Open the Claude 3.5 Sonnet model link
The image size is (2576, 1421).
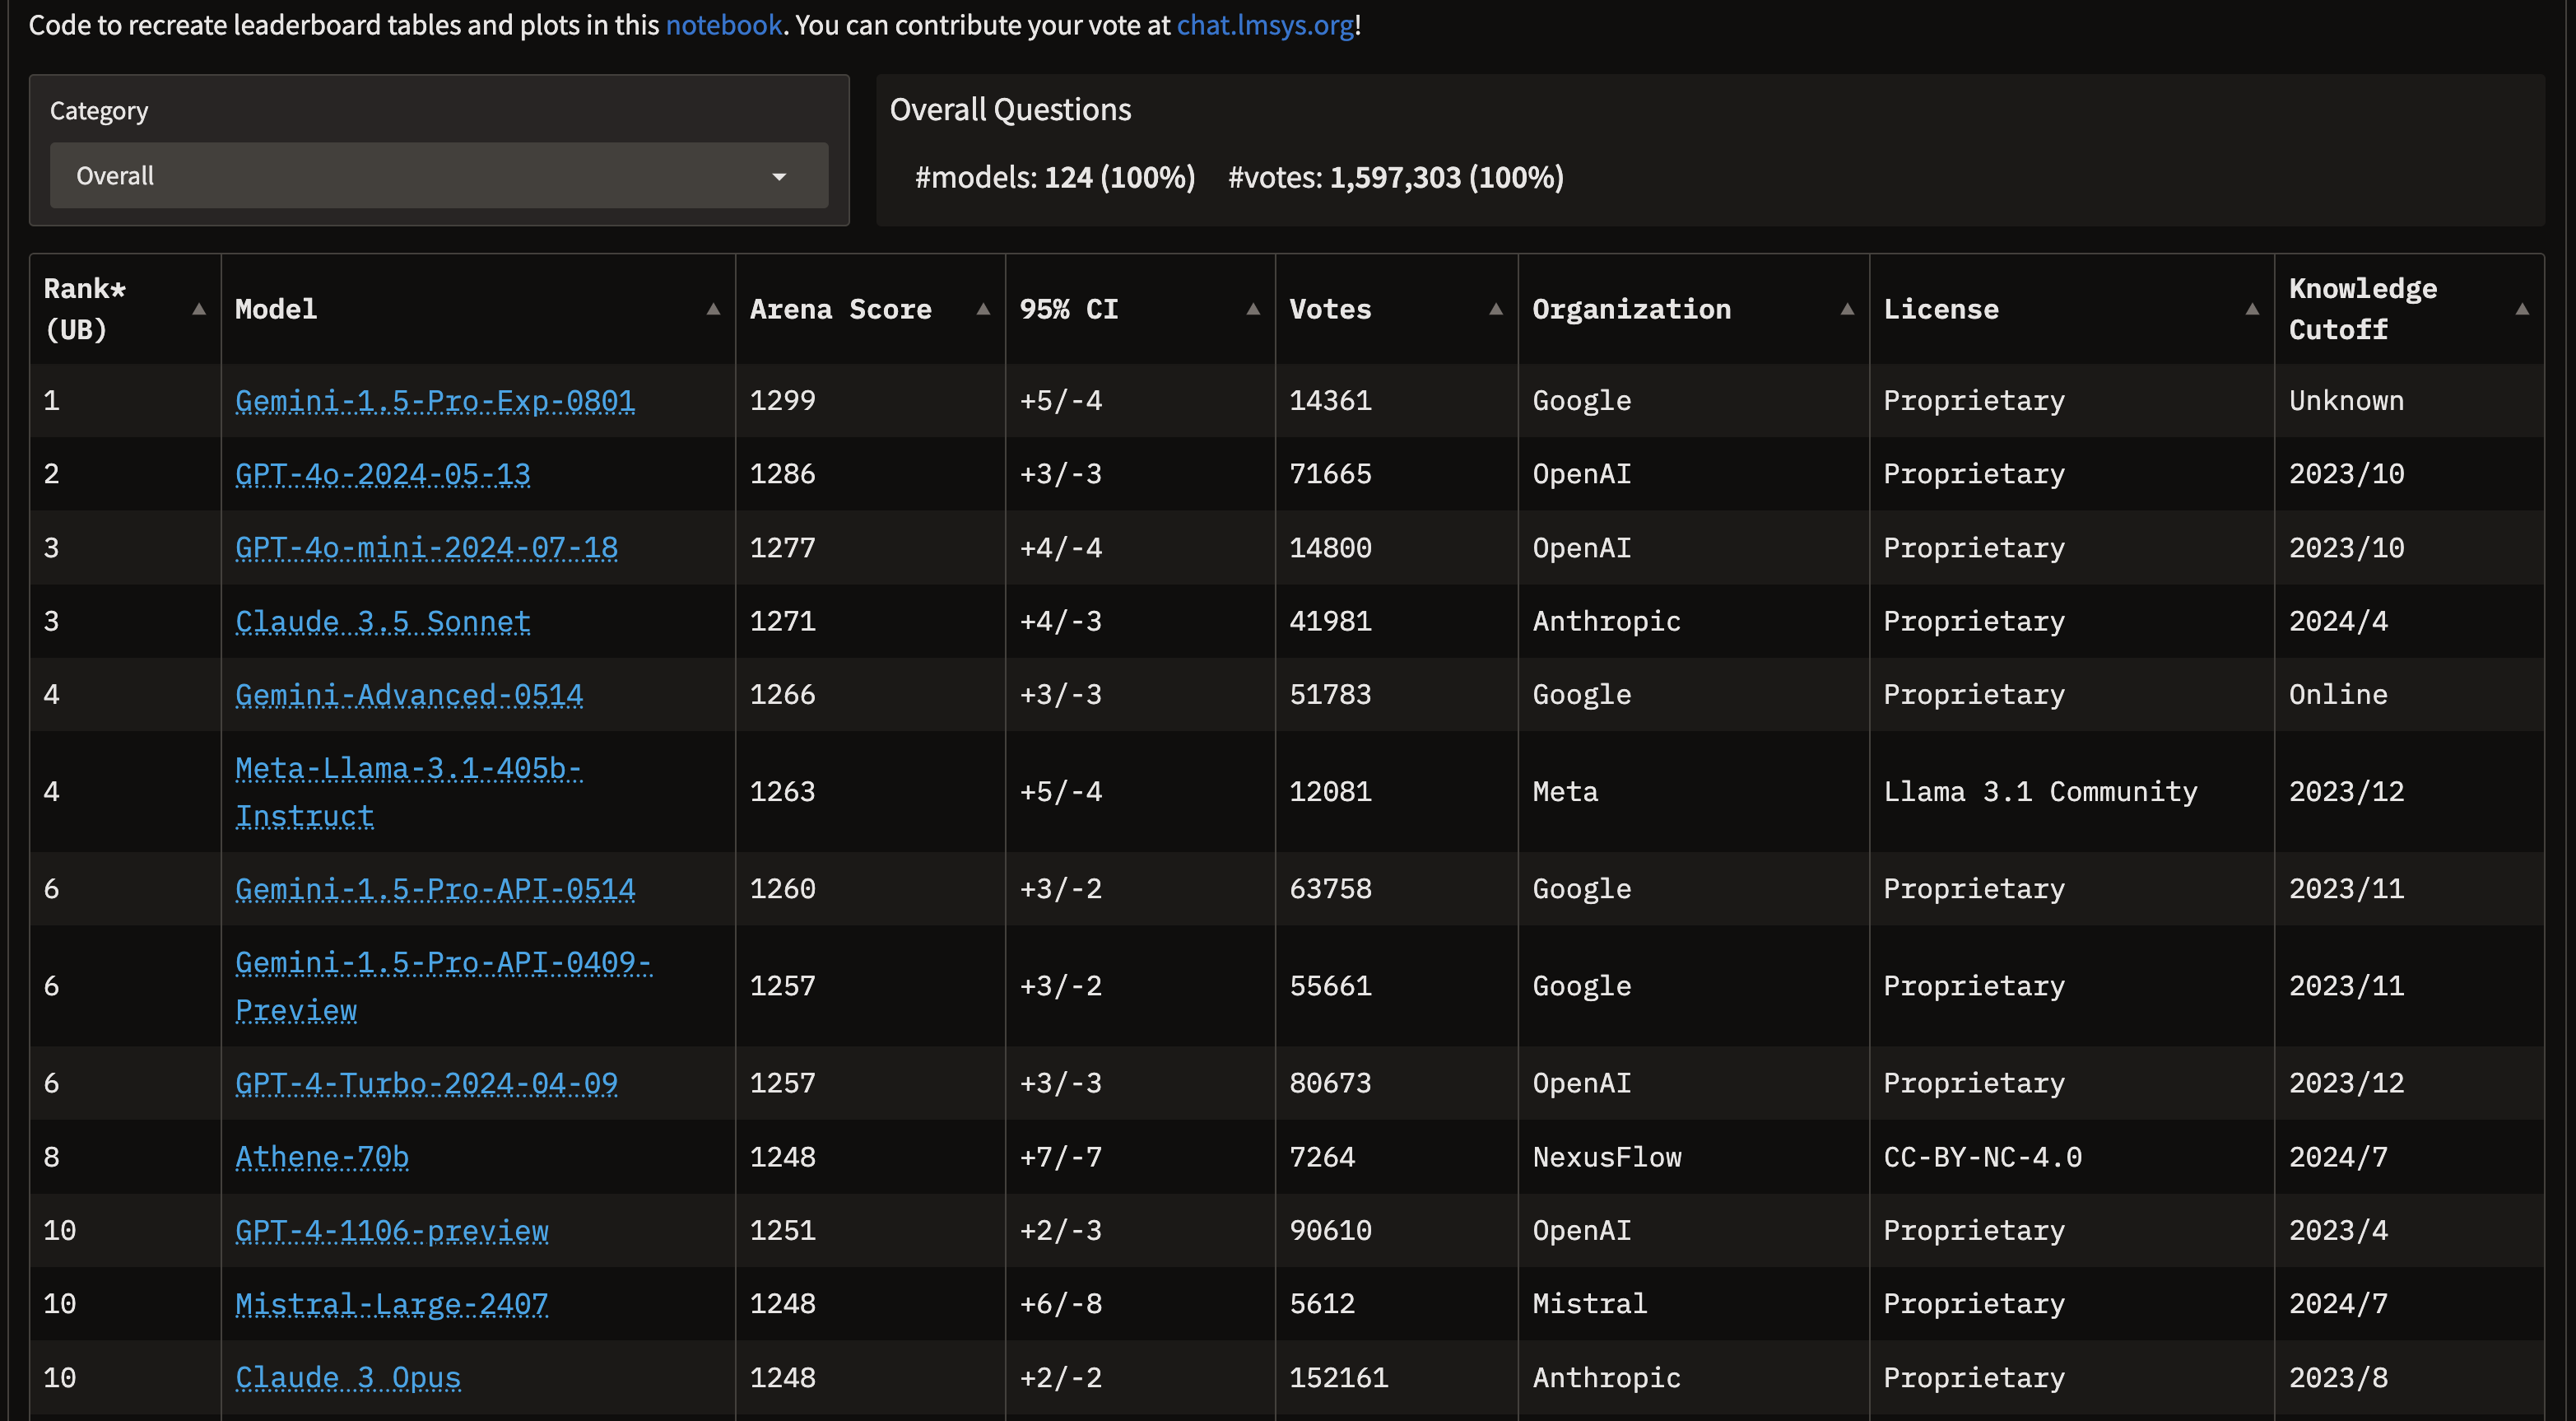(382, 621)
